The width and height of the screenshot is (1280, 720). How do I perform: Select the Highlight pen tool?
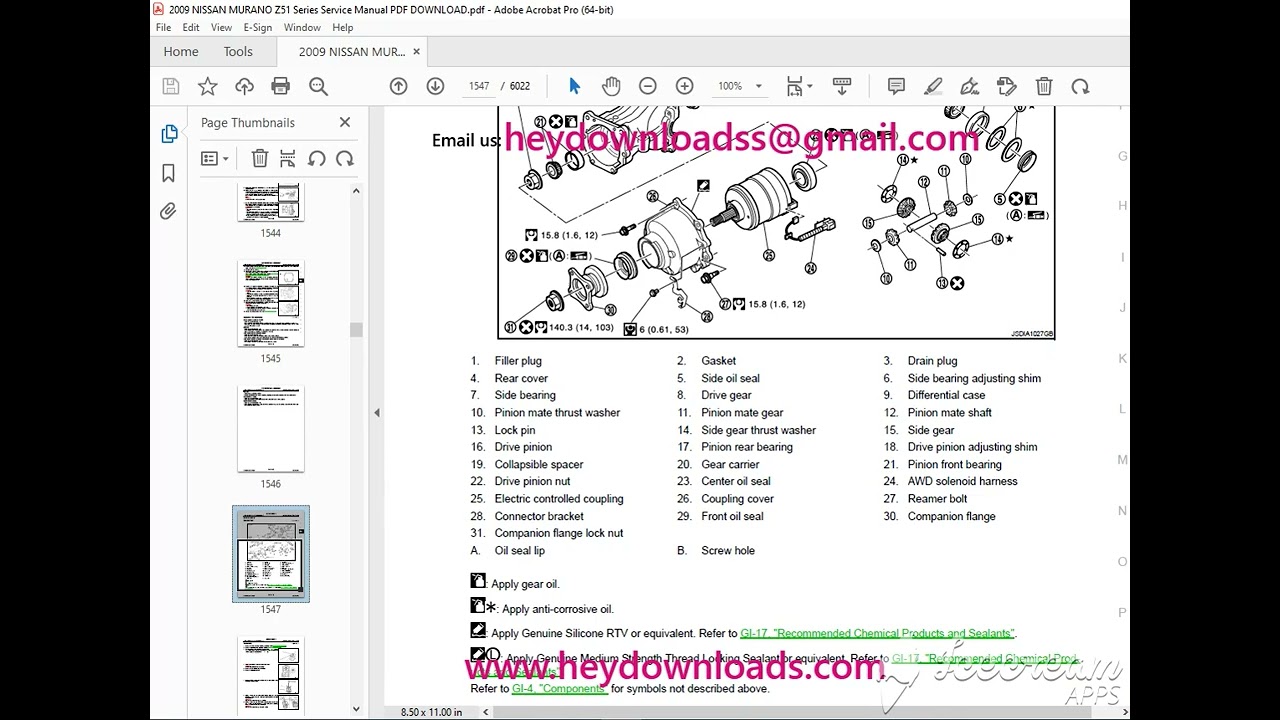[933, 87]
